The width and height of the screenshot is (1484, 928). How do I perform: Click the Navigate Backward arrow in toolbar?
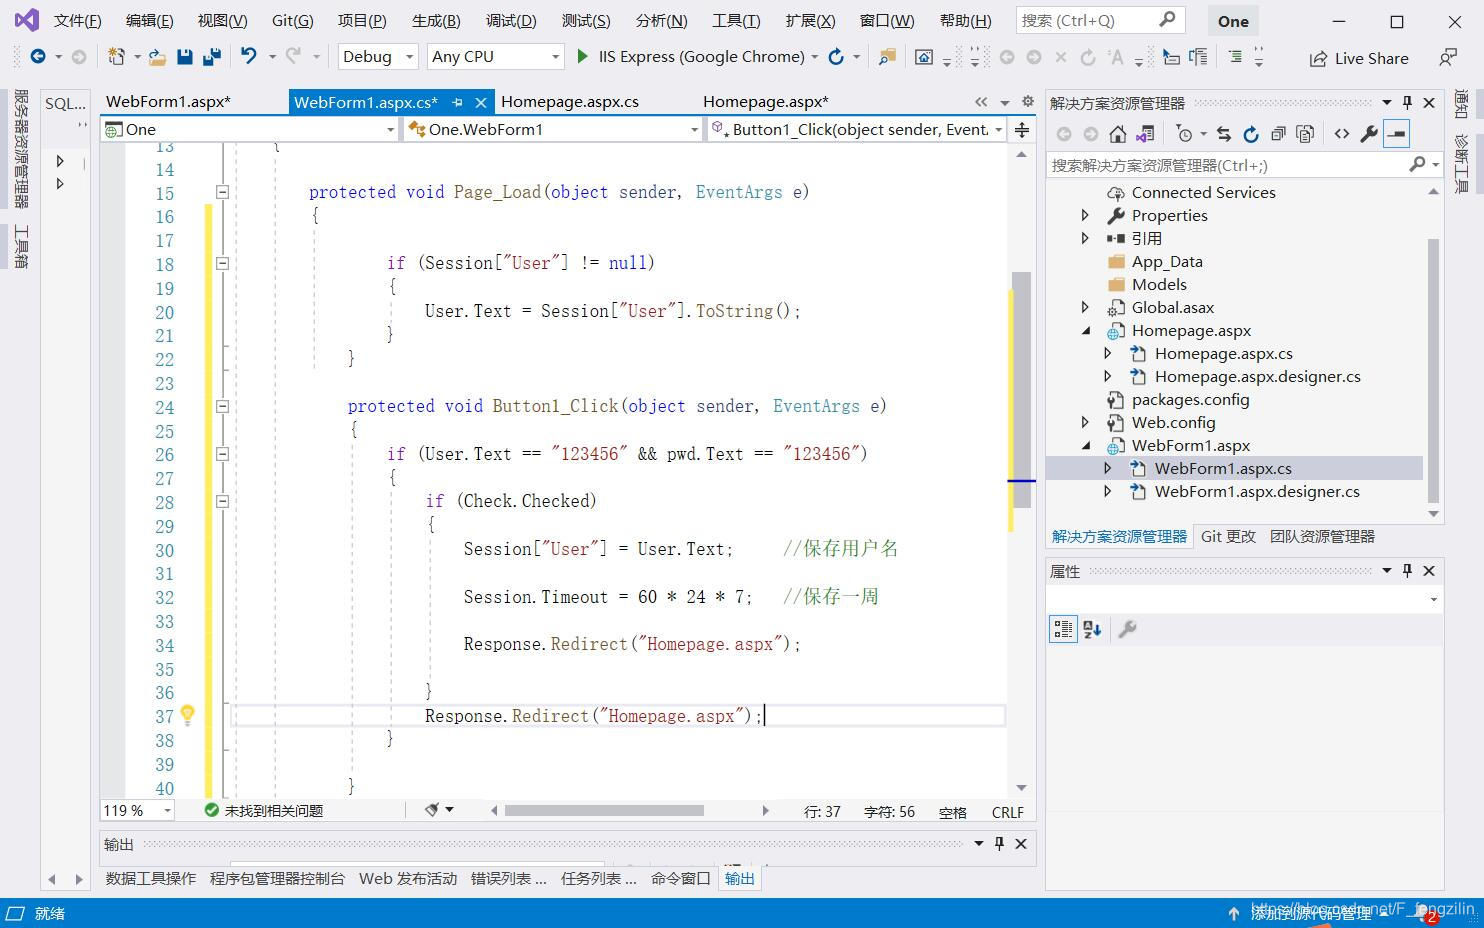(38, 57)
